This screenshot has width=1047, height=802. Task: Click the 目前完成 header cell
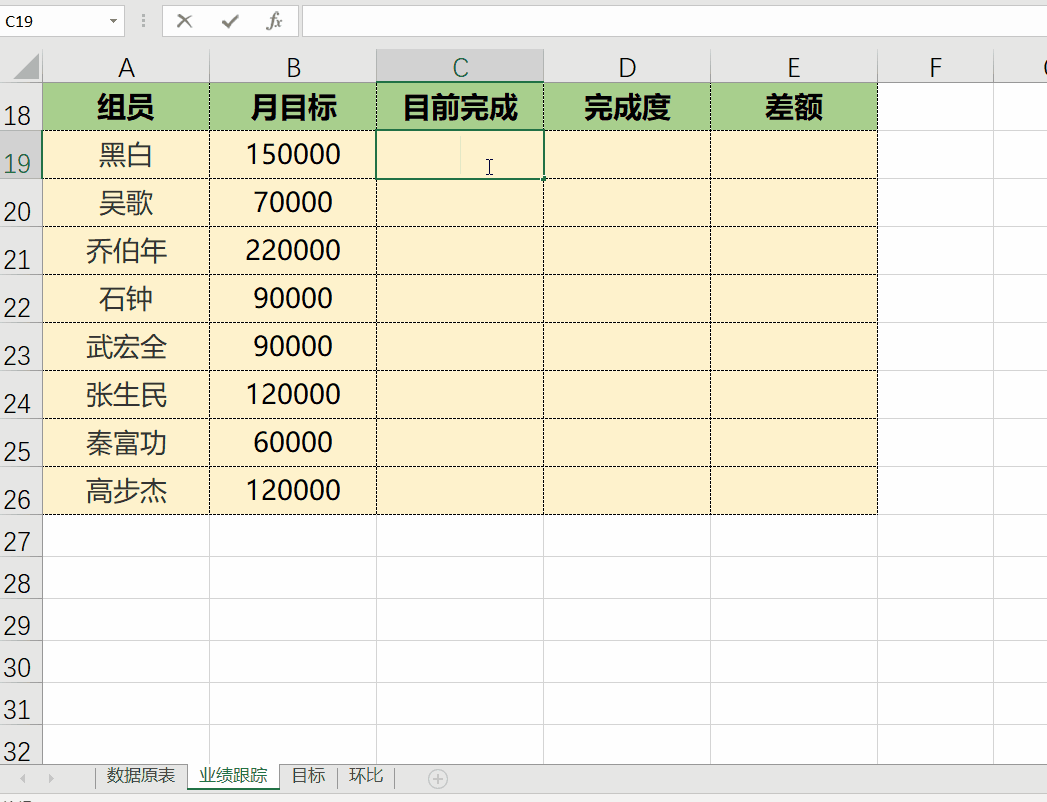pos(460,107)
